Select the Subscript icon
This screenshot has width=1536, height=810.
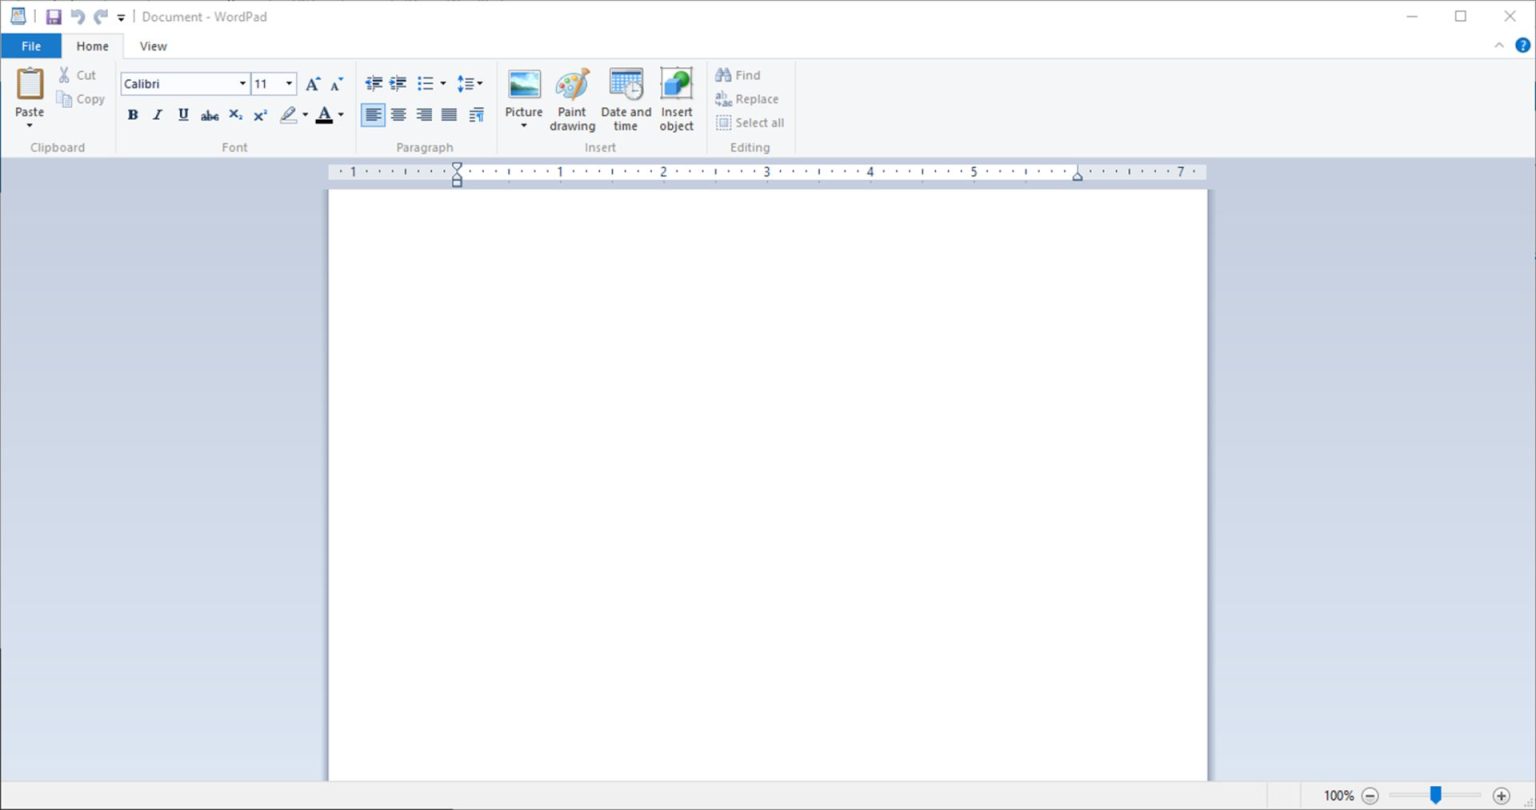[x=234, y=114]
